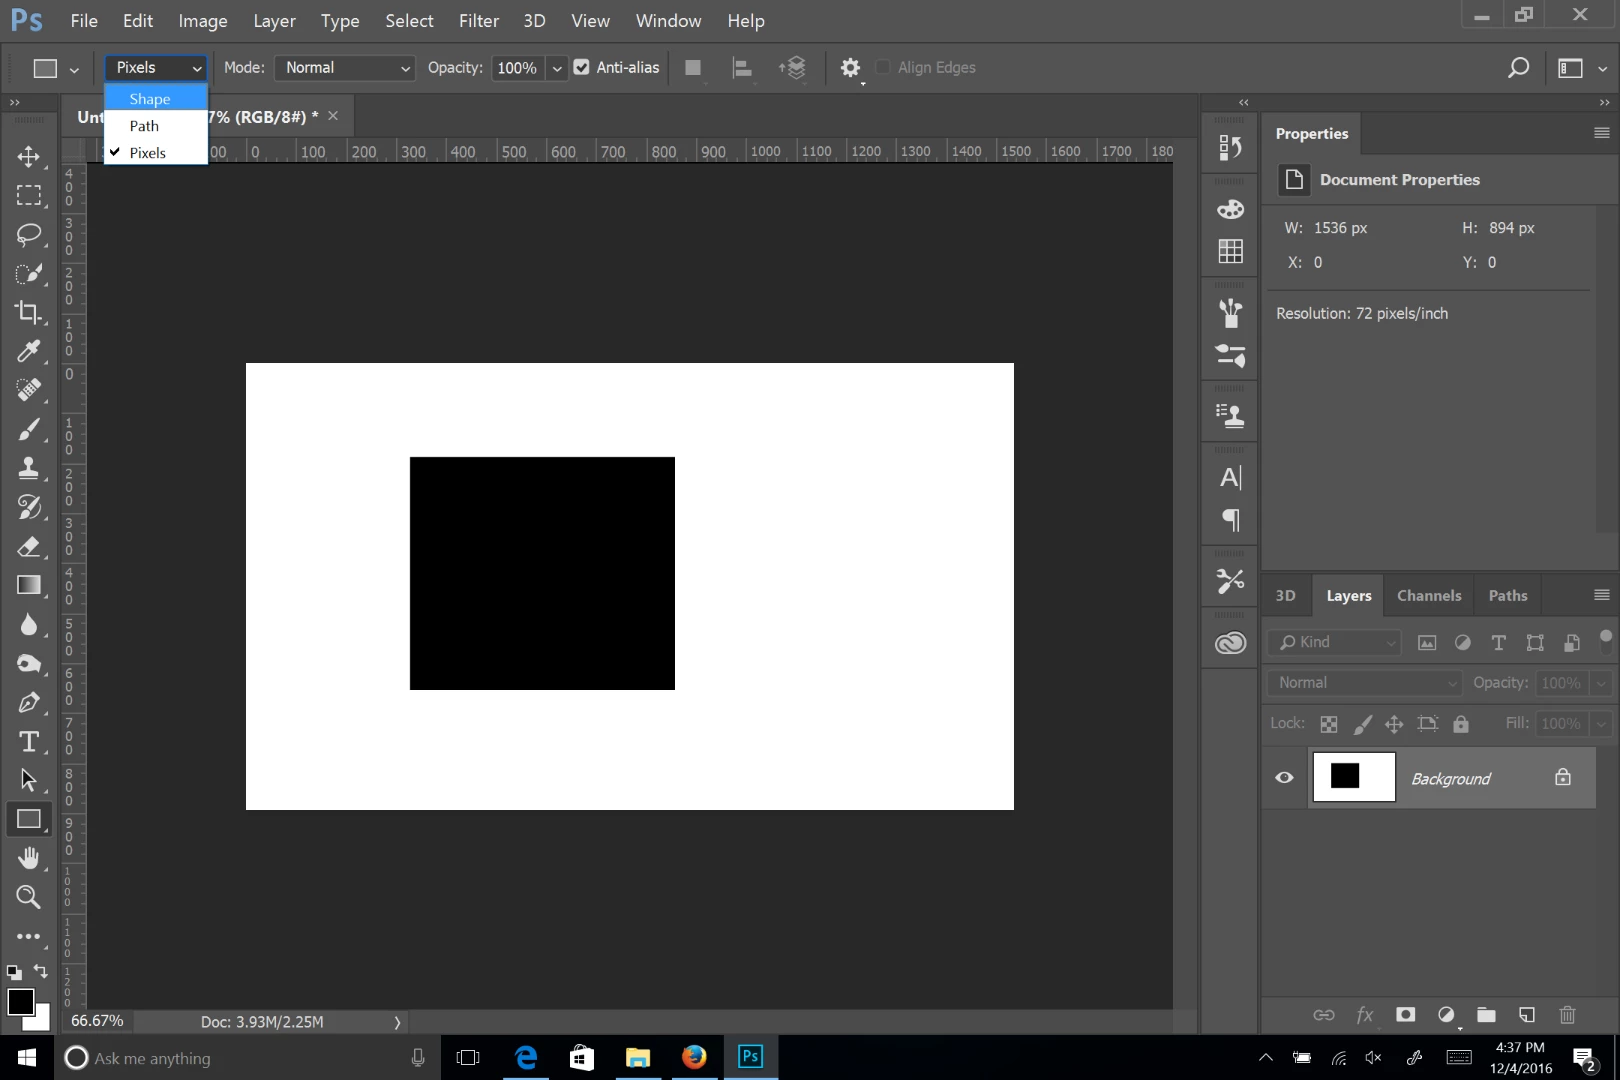Open the Filter menu
The height and width of the screenshot is (1080, 1620).
[x=478, y=21]
